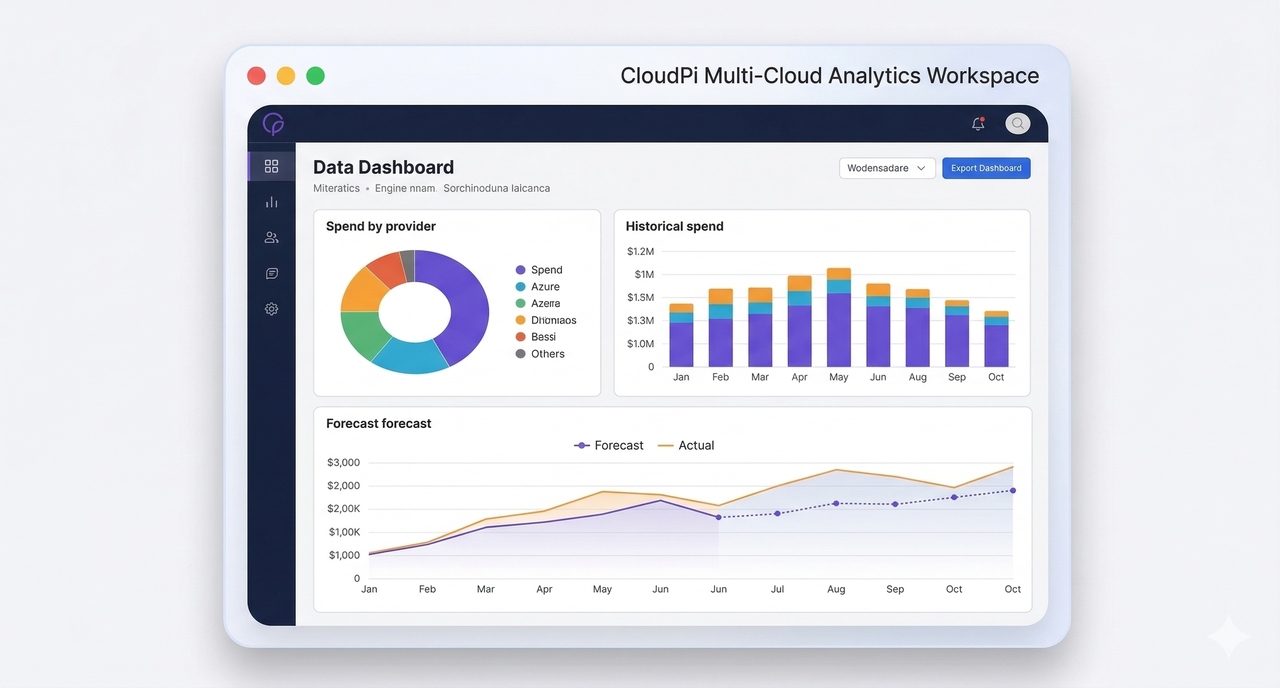Toggle the Bassi legend entry
Viewport: 1280px width, 688px height.
click(x=536, y=337)
